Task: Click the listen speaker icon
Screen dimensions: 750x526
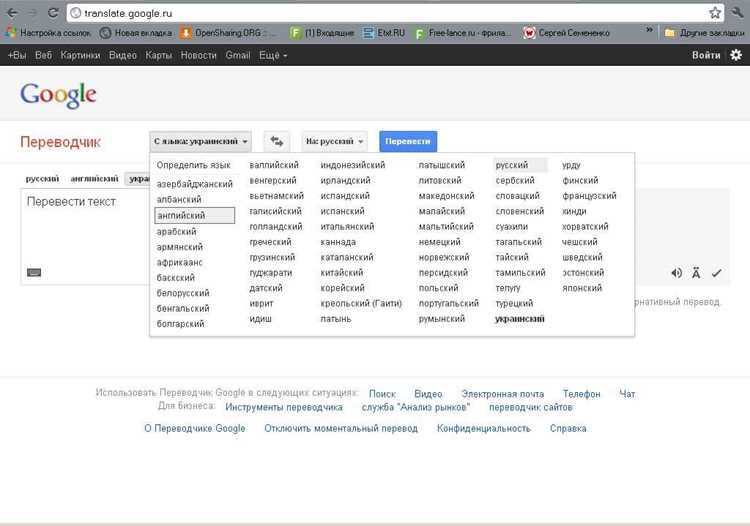Action: point(676,273)
